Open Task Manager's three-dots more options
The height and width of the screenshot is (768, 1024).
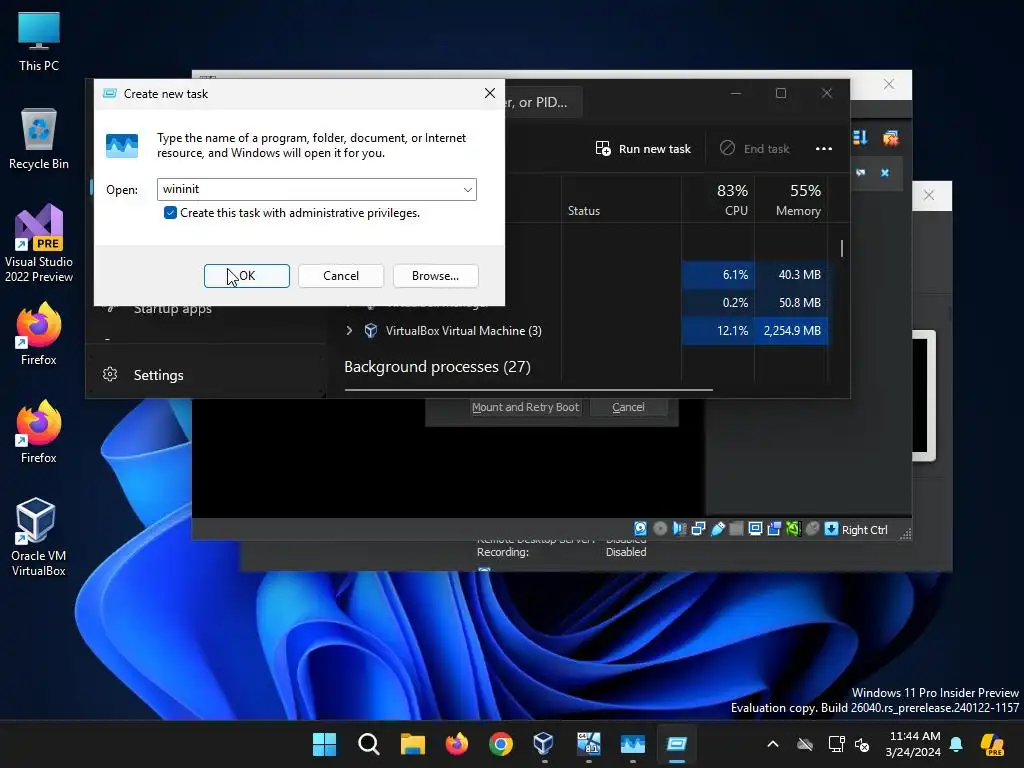[824, 149]
